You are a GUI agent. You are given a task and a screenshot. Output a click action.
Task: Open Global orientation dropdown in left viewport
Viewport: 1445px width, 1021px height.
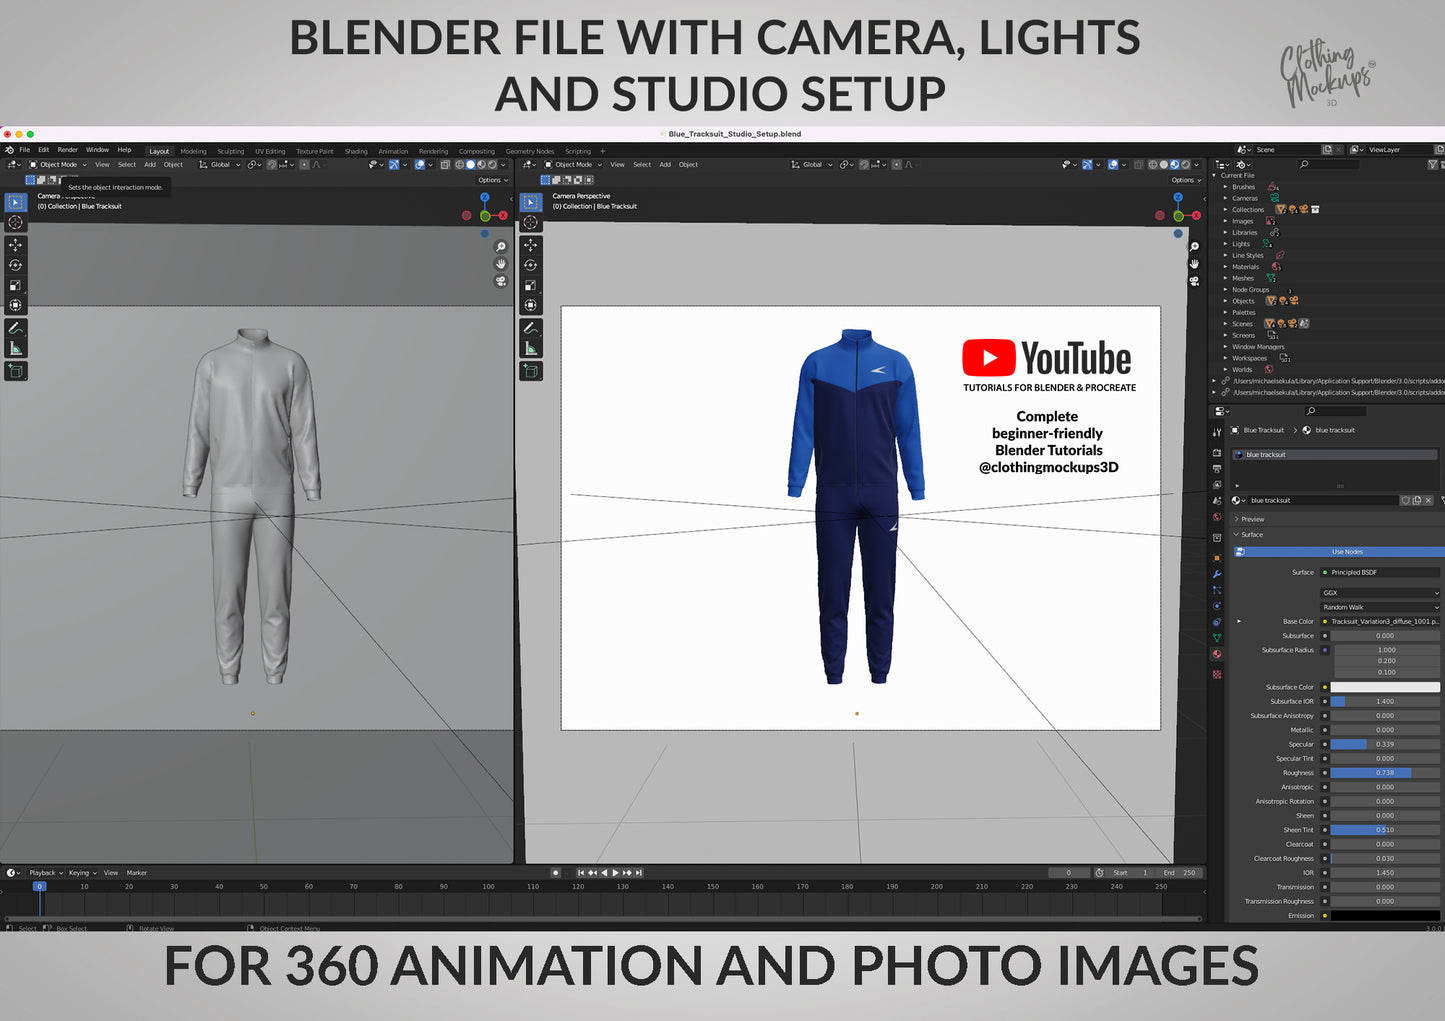(x=220, y=165)
